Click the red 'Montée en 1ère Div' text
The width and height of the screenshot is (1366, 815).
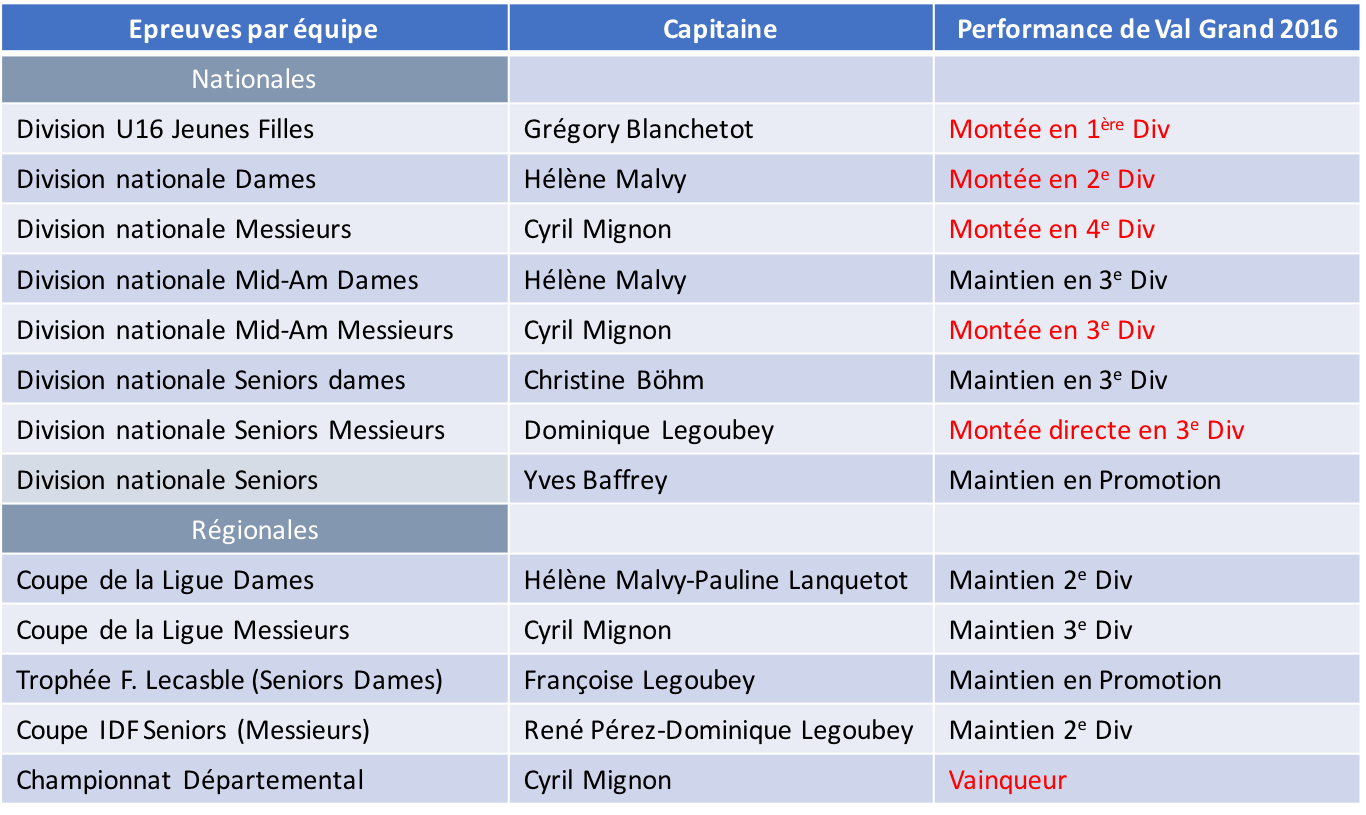(x=1059, y=129)
